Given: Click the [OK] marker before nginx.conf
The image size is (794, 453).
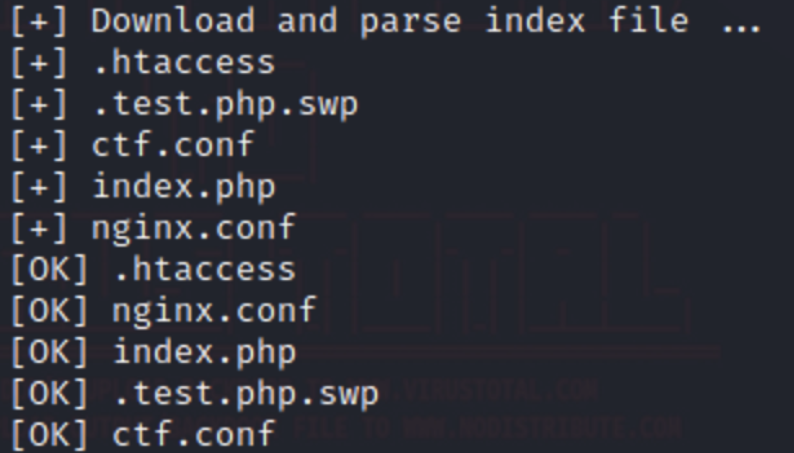Looking at the screenshot, I should (x=49, y=311).
